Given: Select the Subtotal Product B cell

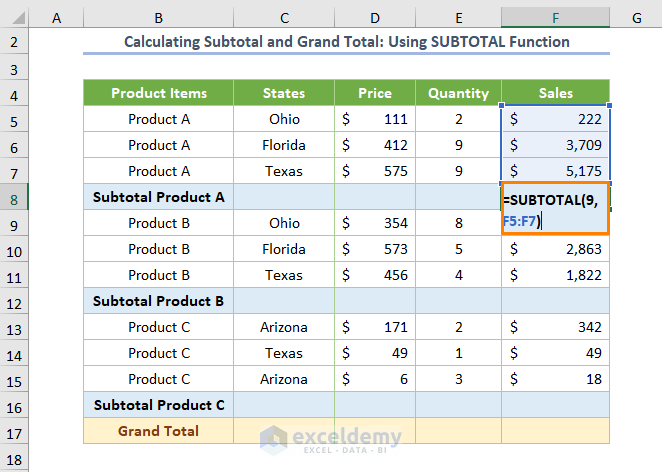Looking at the screenshot, I should click(x=159, y=301).
